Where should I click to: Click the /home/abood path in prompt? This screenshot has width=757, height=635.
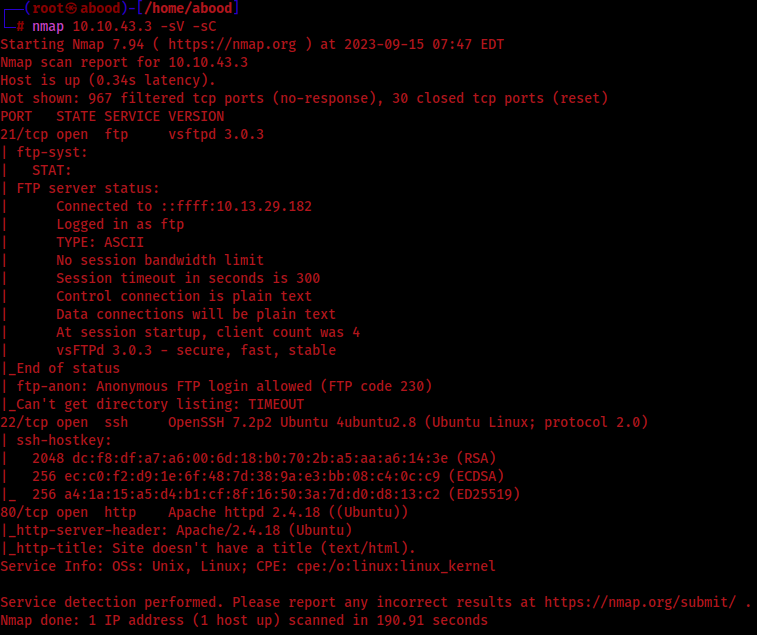(188, 8)
